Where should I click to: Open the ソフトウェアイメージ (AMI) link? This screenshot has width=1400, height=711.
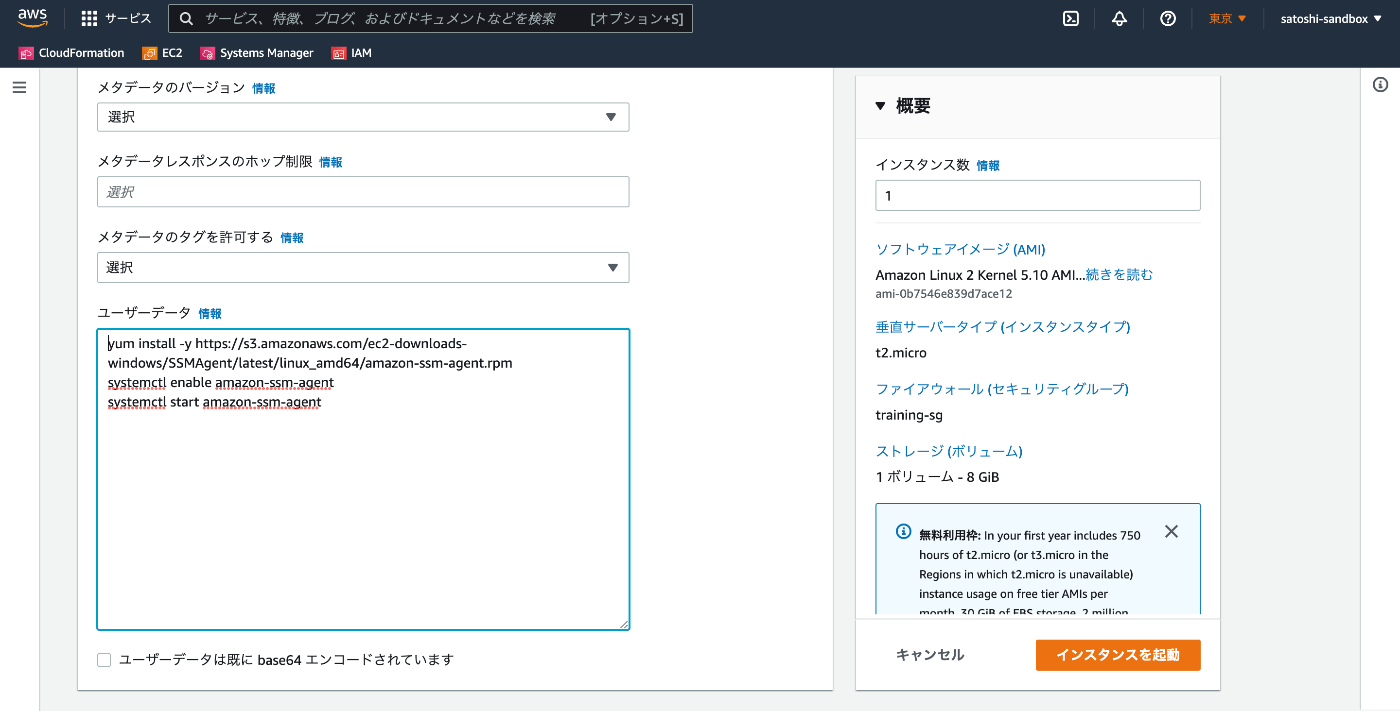[x=960, y=249]
